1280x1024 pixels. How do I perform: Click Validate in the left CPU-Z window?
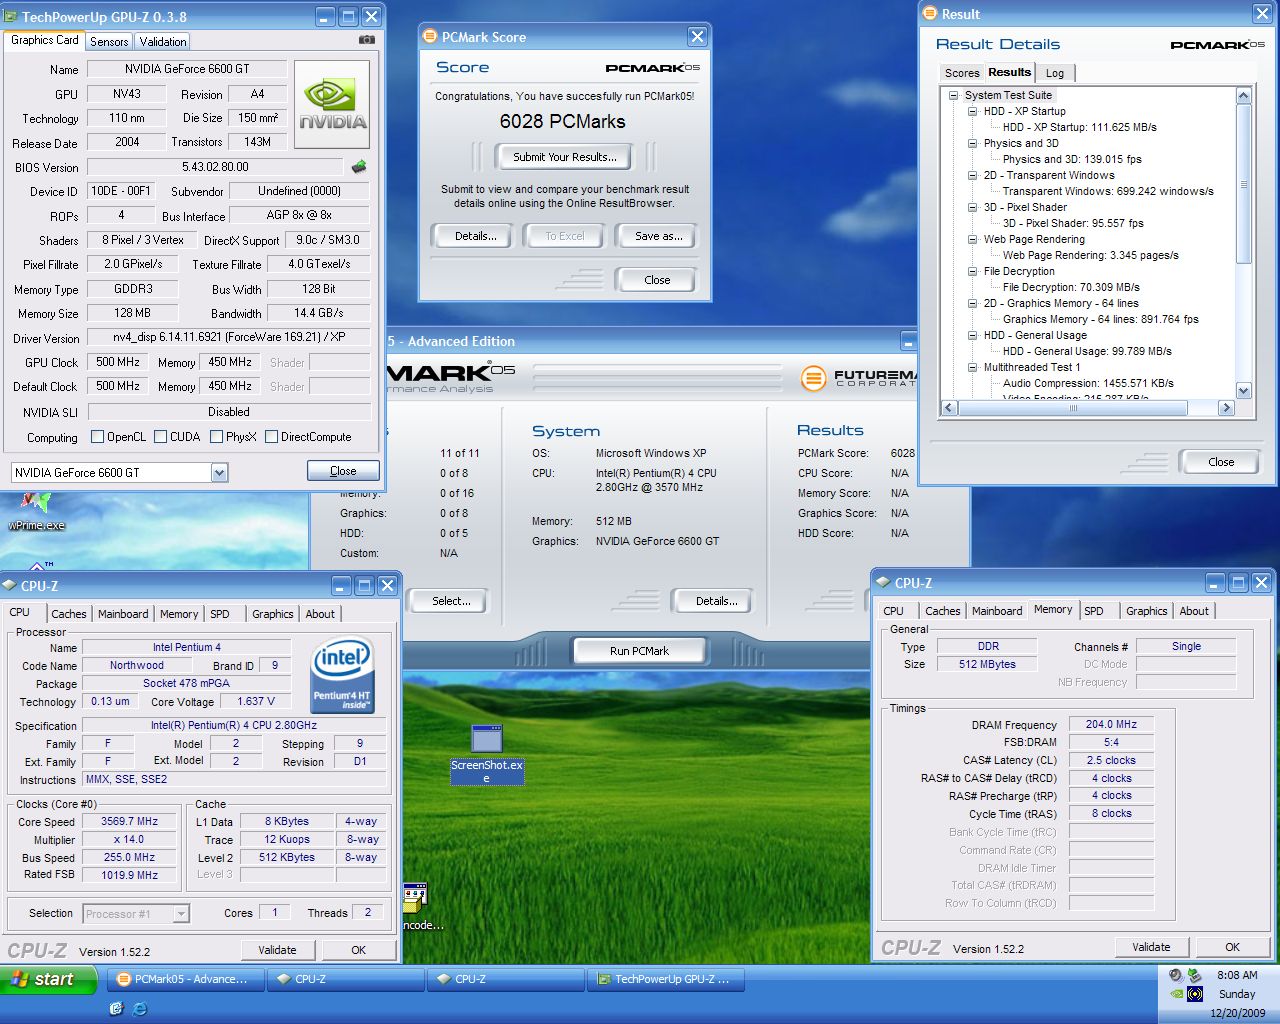(278, 950)
